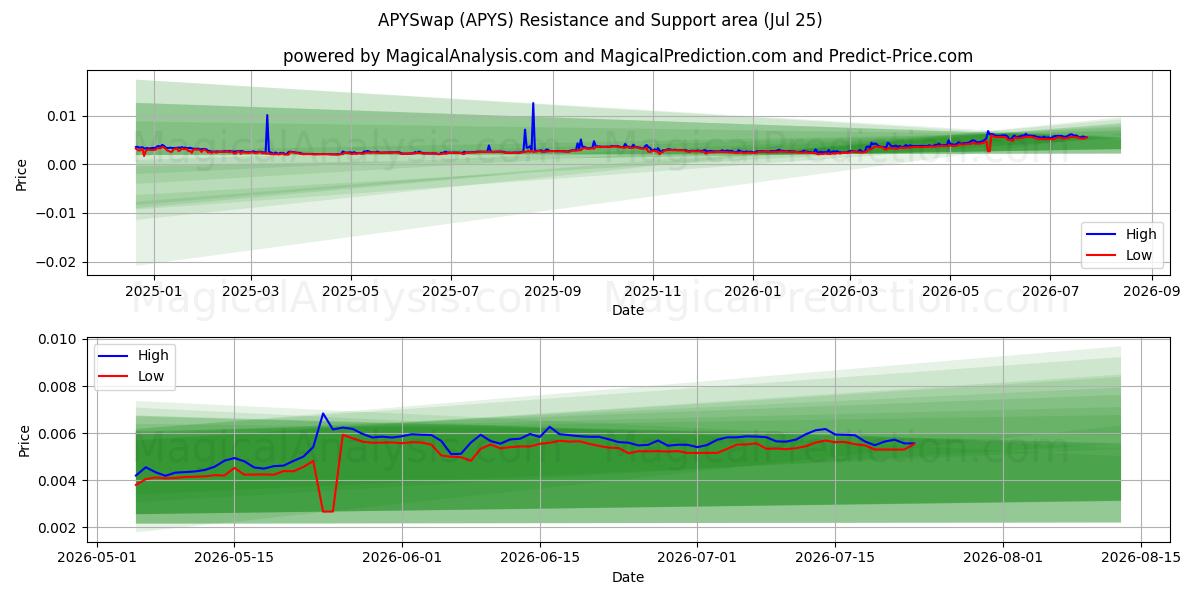Viewport: 1200px width, 600px height.
Task: Click the top chart x-axis label '2025-09'
Action: coord(553,291)
